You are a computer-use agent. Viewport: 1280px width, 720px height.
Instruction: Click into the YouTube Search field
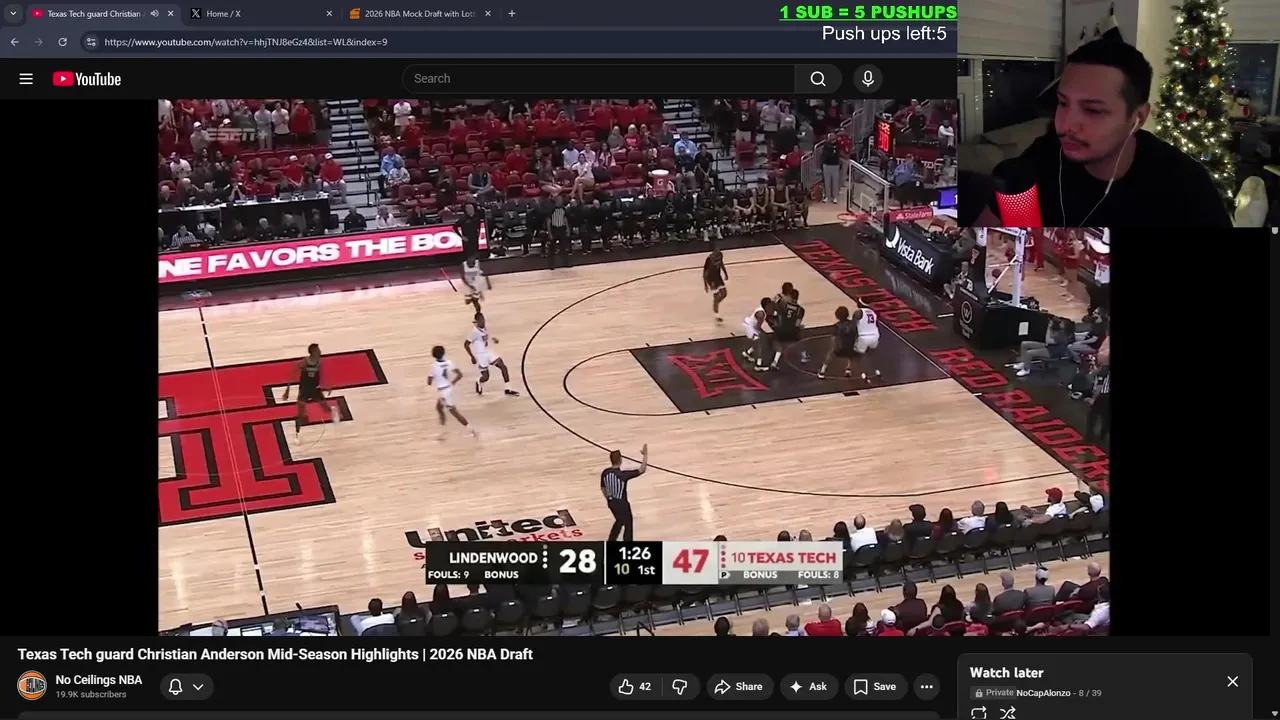[x=598, y=79]
